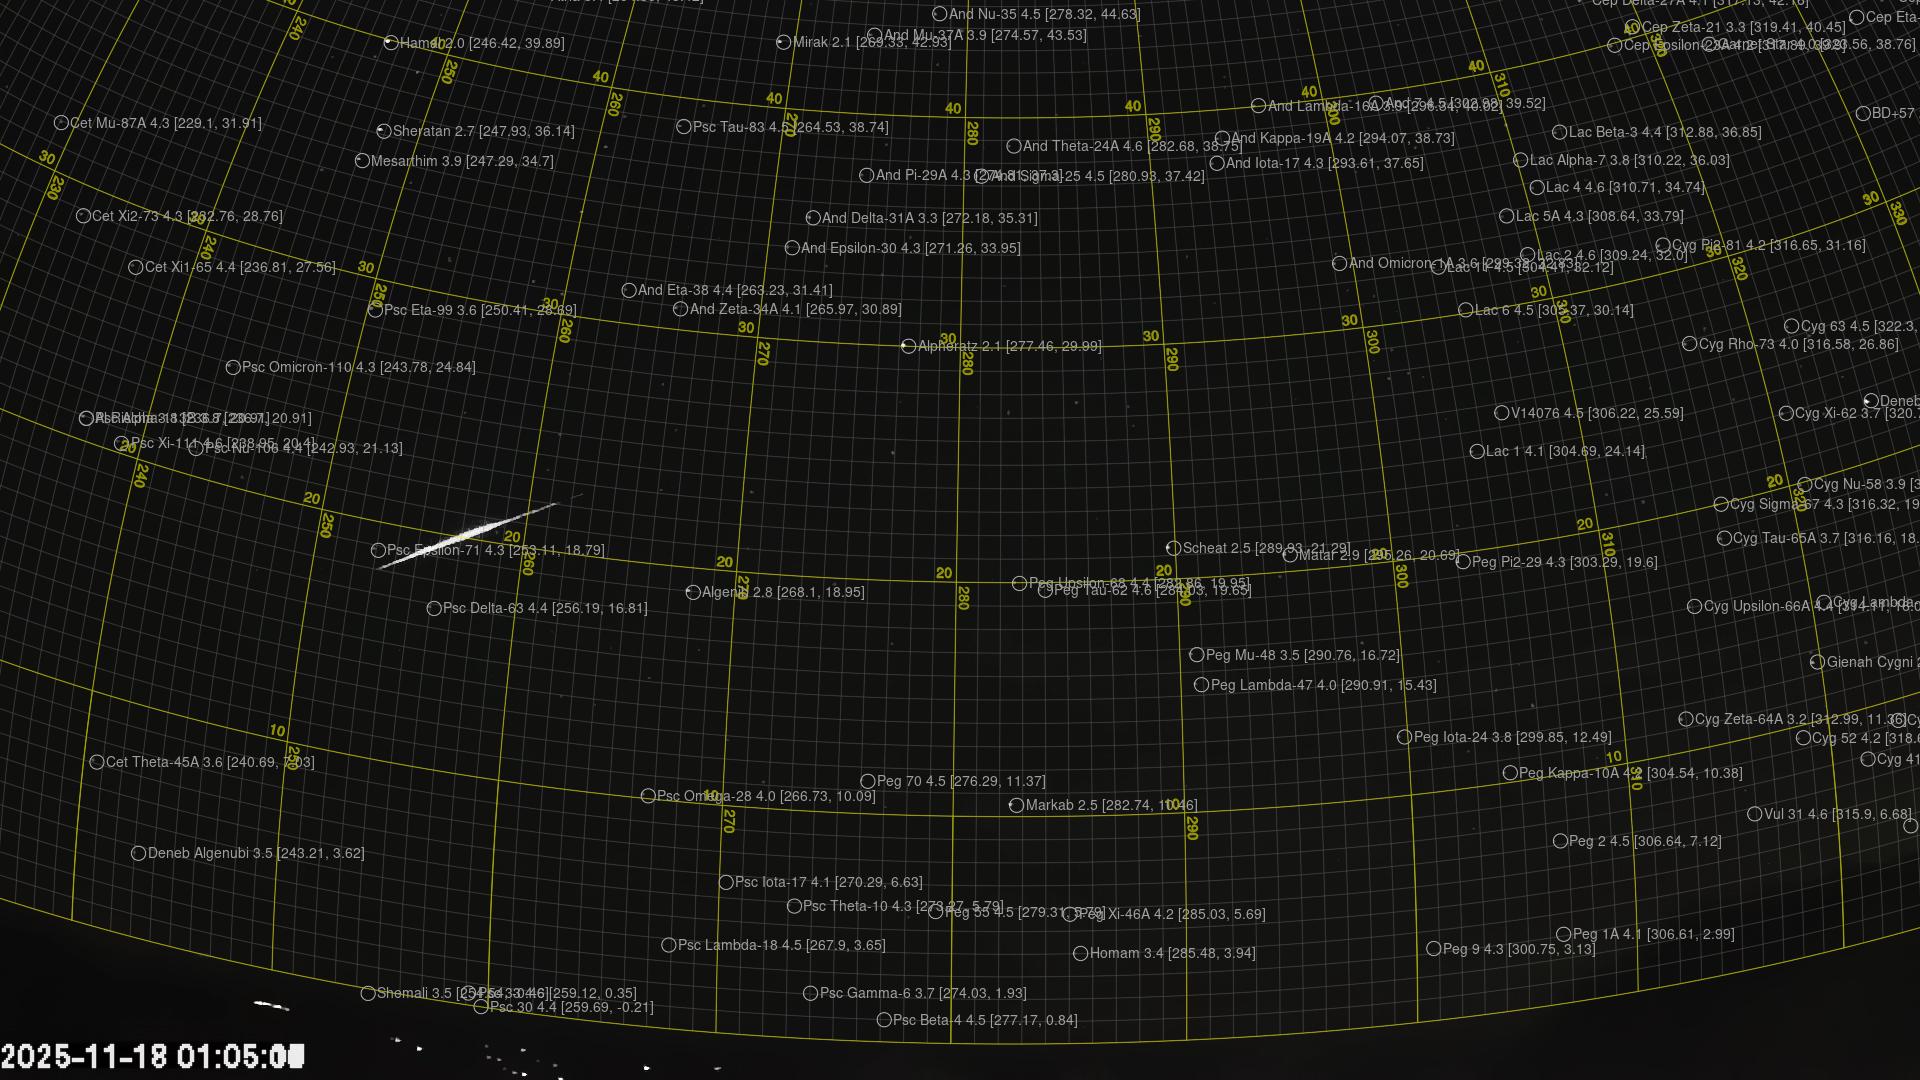
Task: Select the And Delta-31A 3.3 marker
Action: click(x=813, y=218)
